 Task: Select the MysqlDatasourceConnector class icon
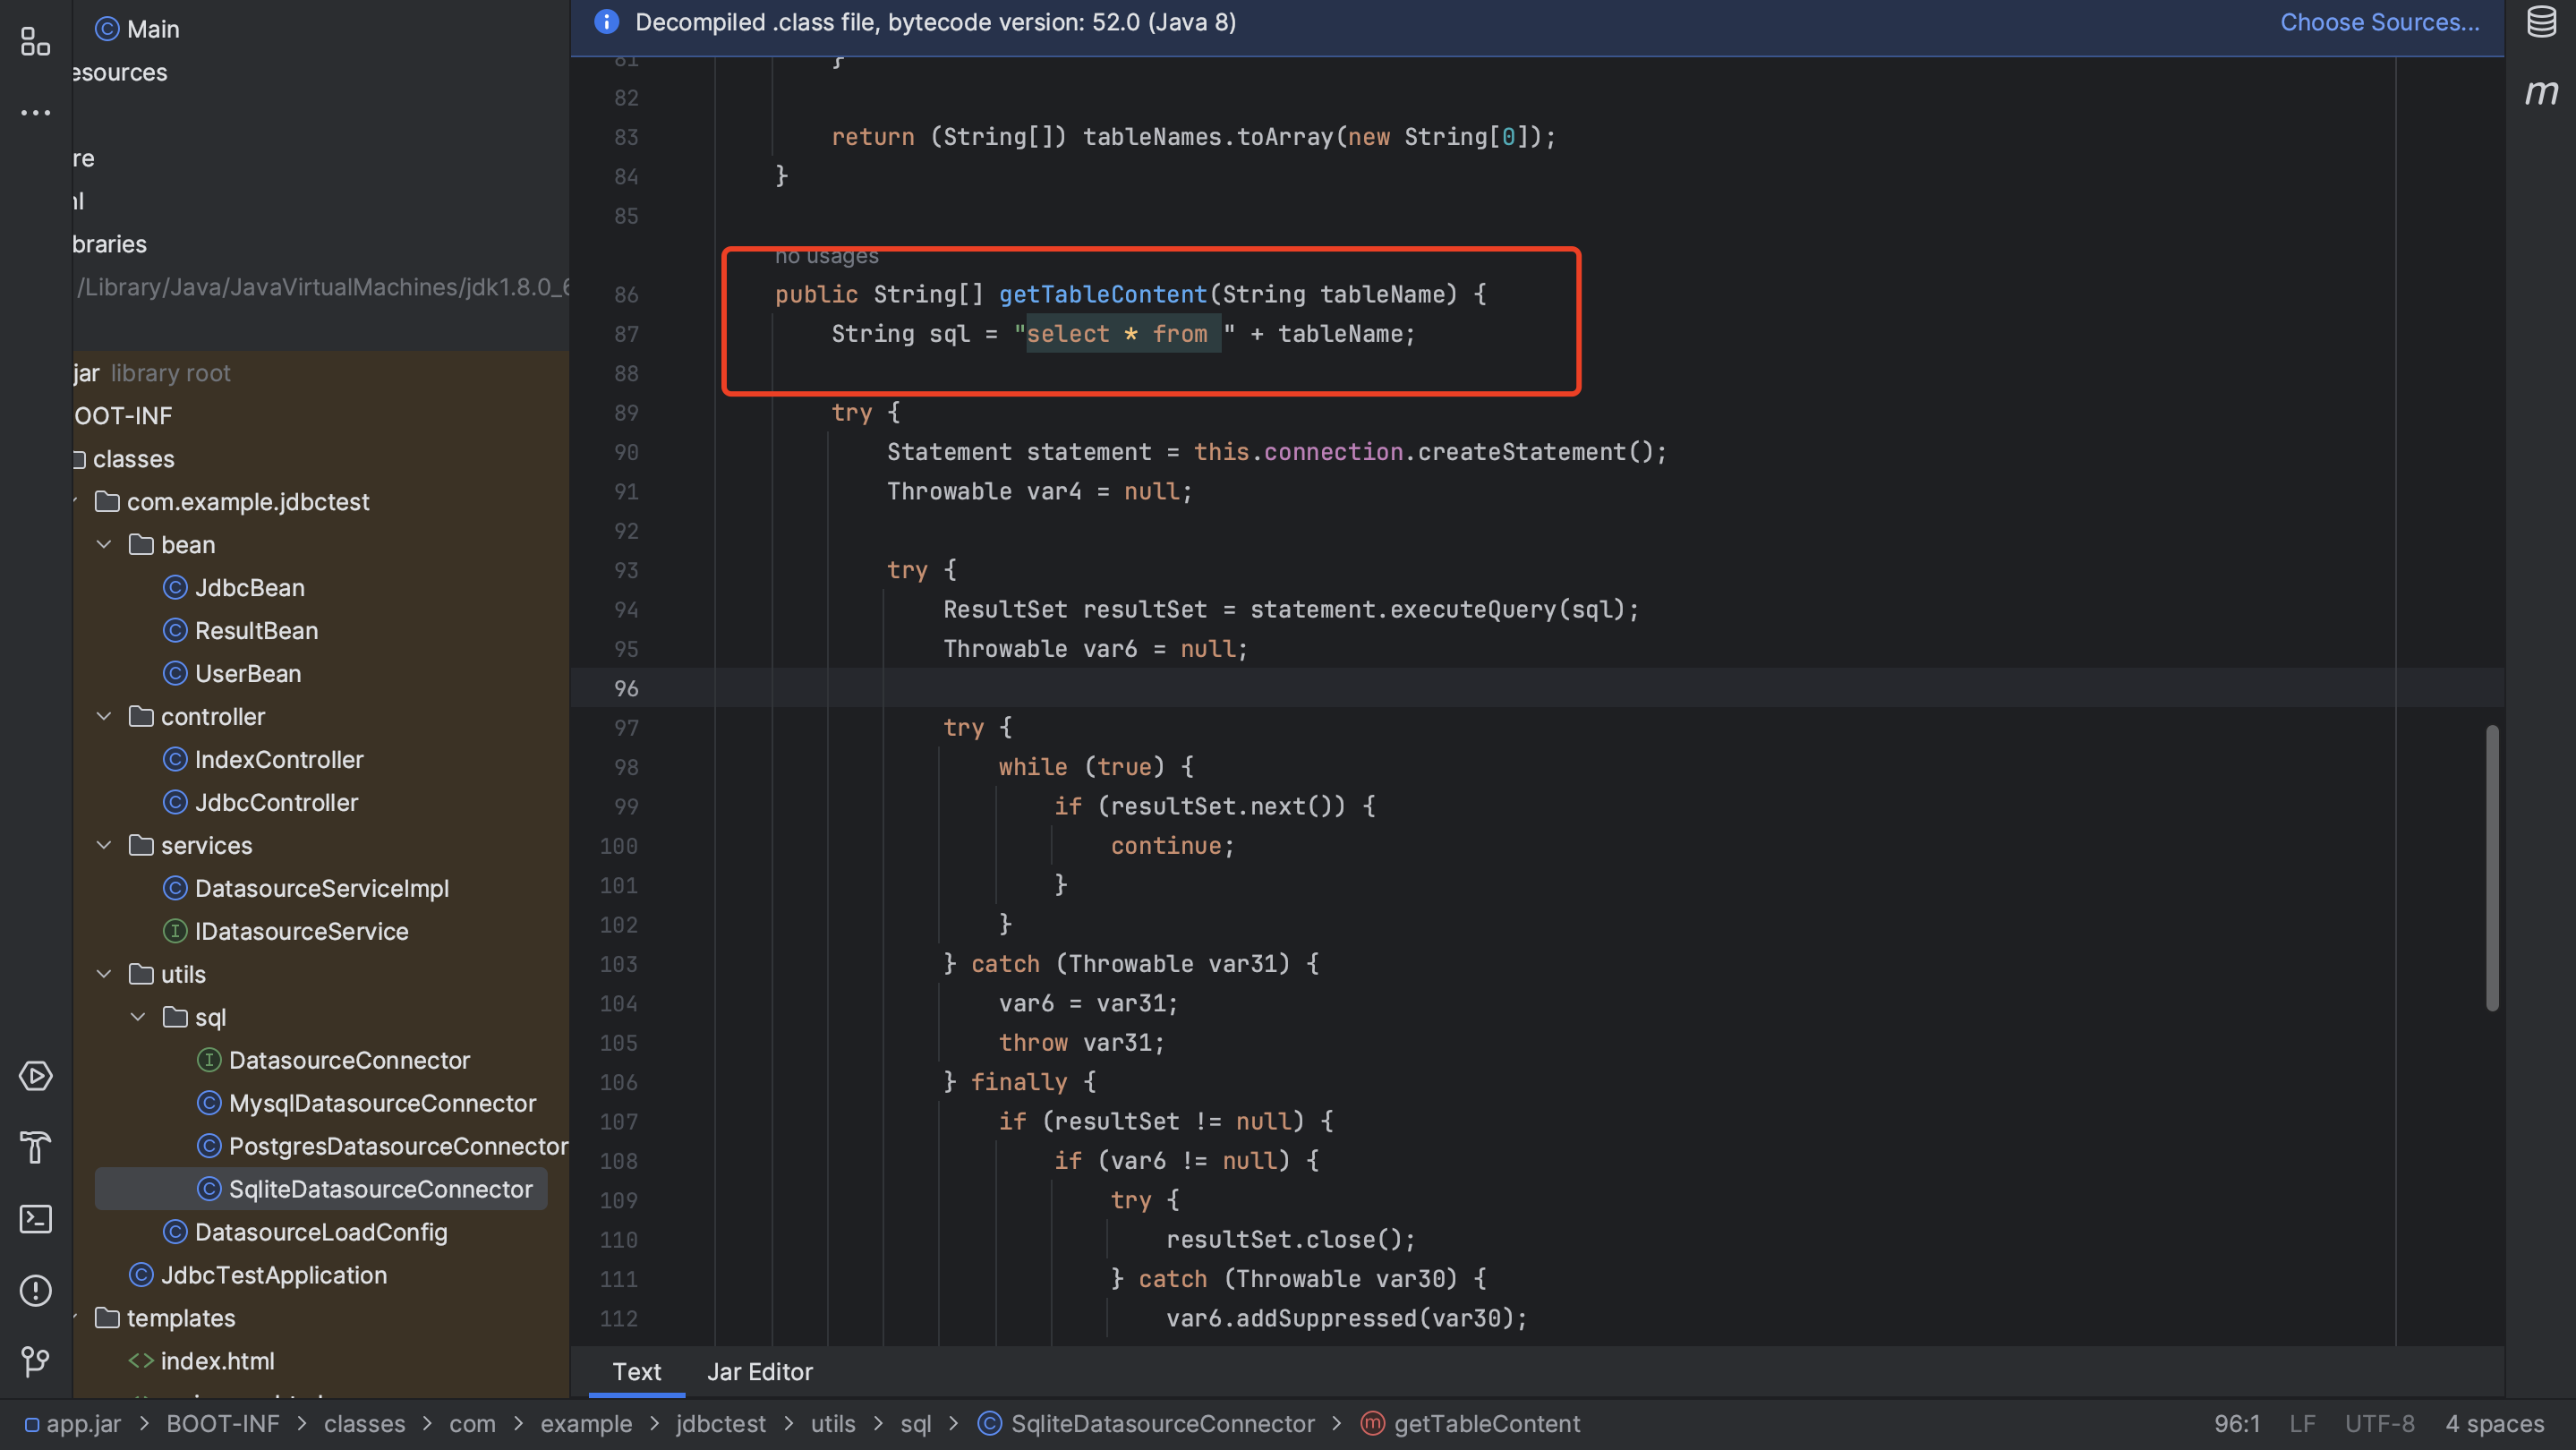pos(209,1103)
